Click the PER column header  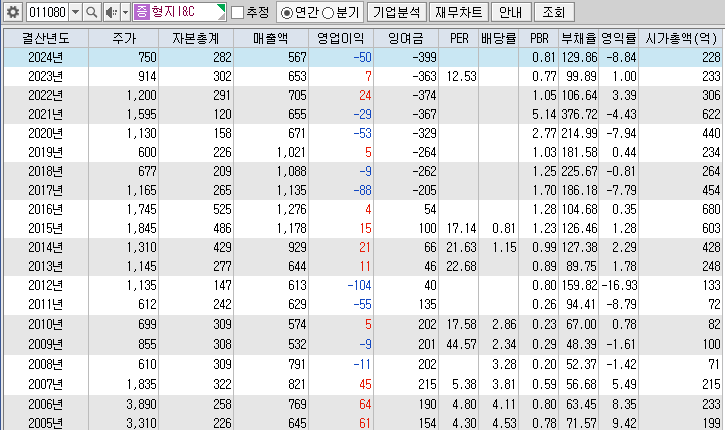459,38
